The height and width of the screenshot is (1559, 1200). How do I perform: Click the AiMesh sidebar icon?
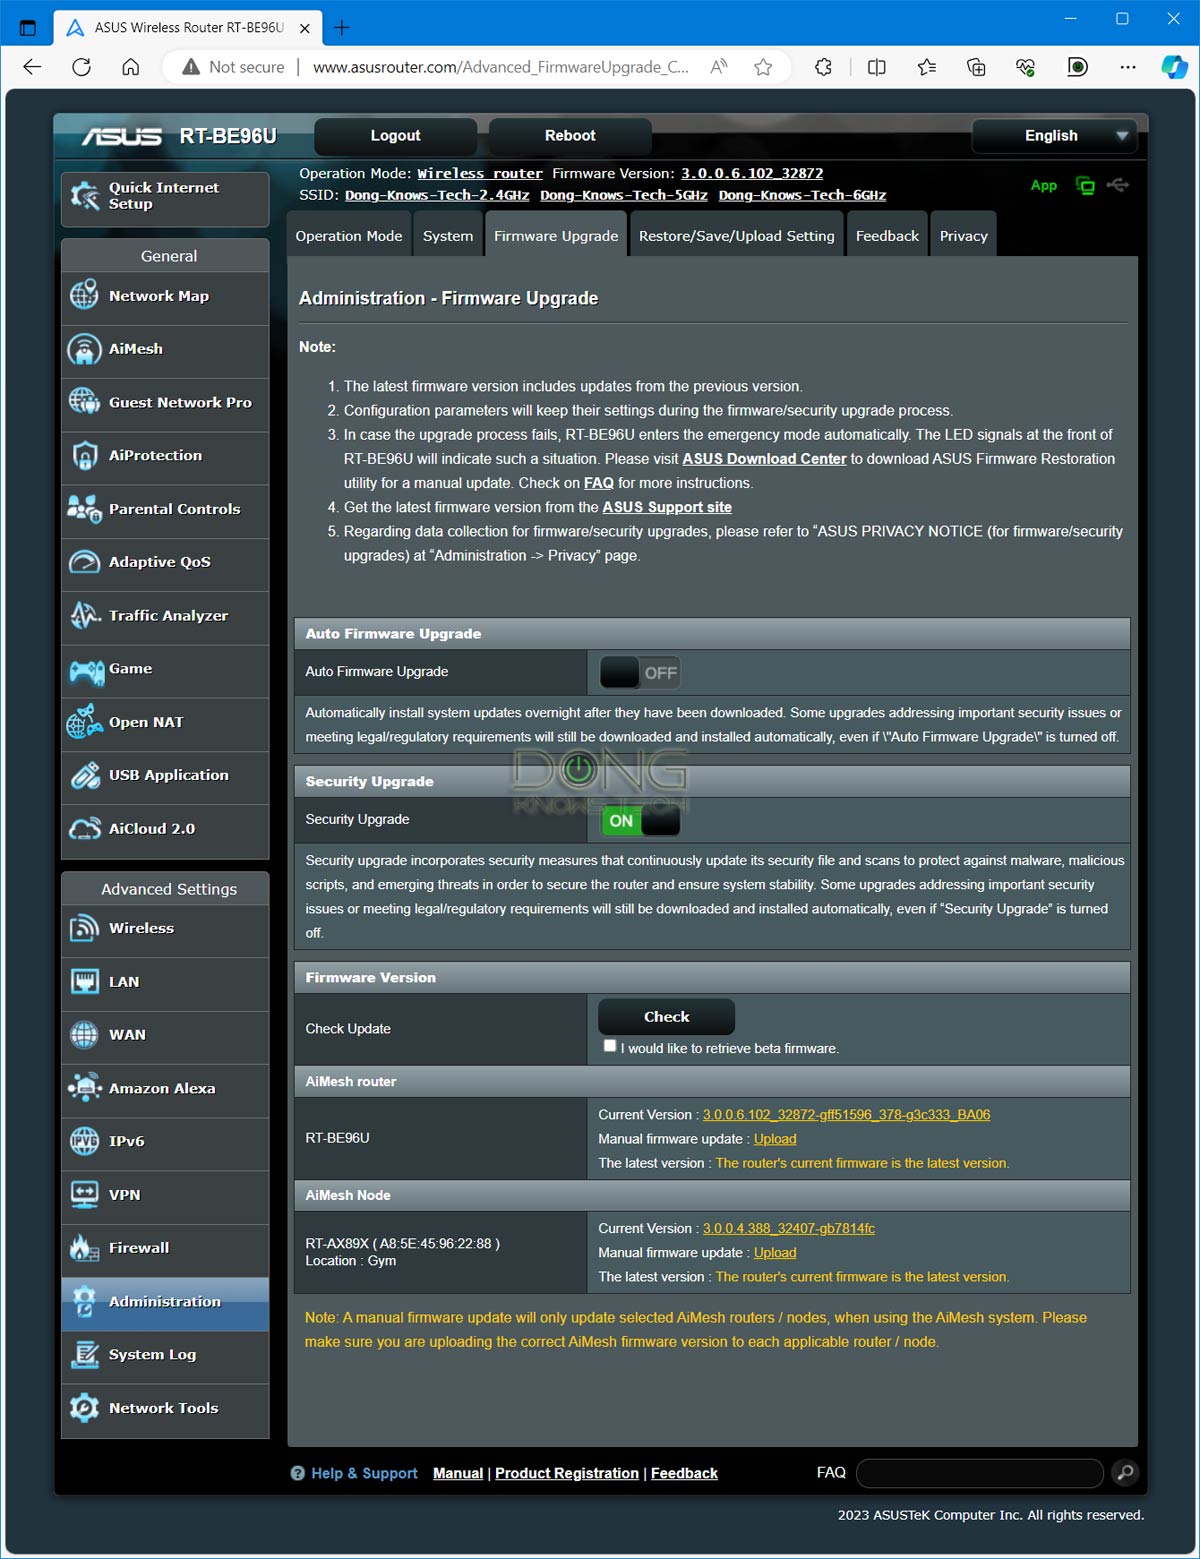coord(84,349)
